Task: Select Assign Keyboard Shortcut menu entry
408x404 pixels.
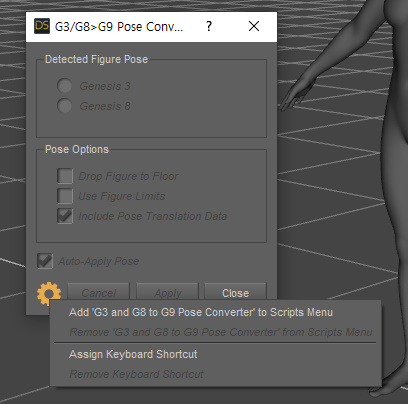Action: (x=215, y=354)
